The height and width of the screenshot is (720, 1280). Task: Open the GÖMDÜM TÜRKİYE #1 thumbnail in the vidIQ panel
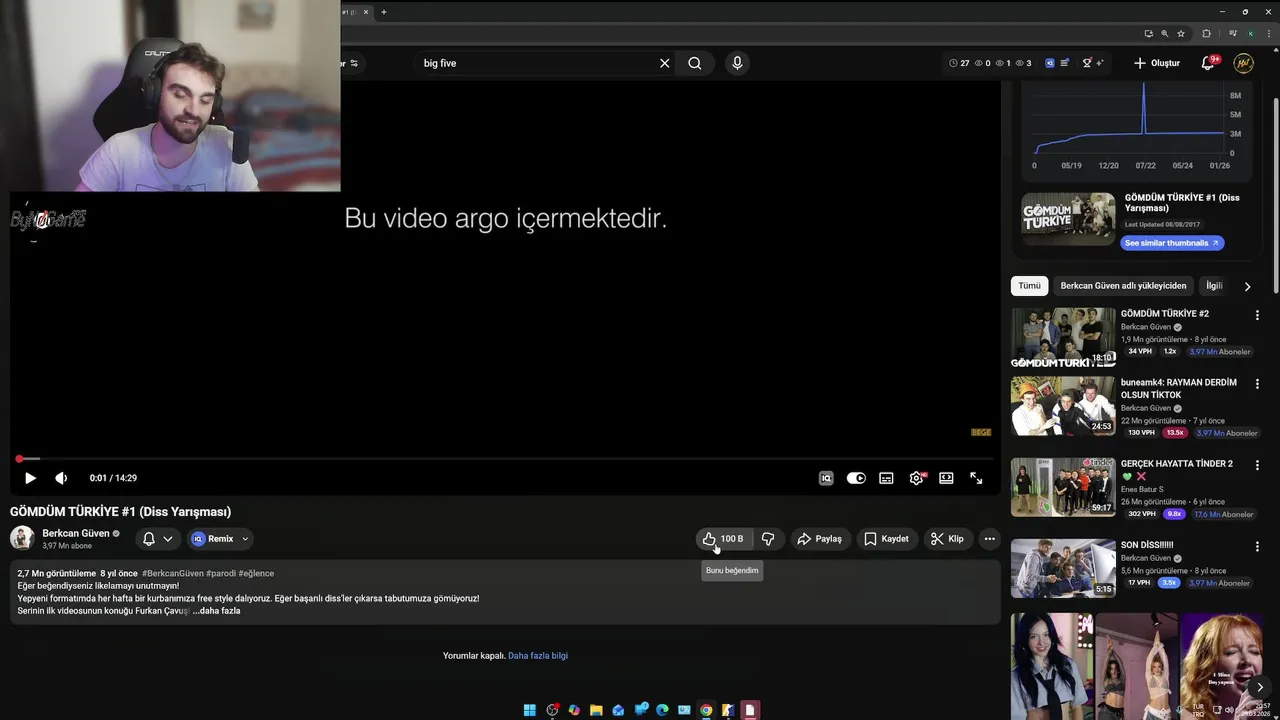click(1068, 219)
